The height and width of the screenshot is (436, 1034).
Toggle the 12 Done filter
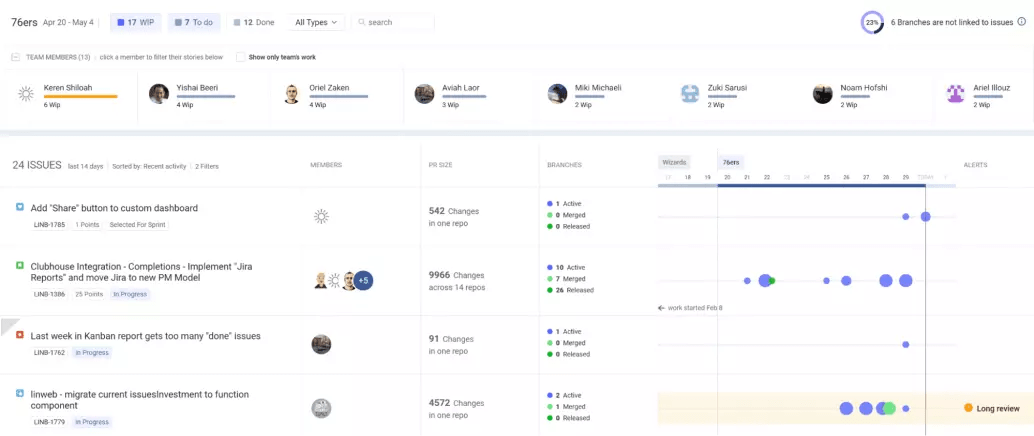pyautogui.click(x=254, y=22)
